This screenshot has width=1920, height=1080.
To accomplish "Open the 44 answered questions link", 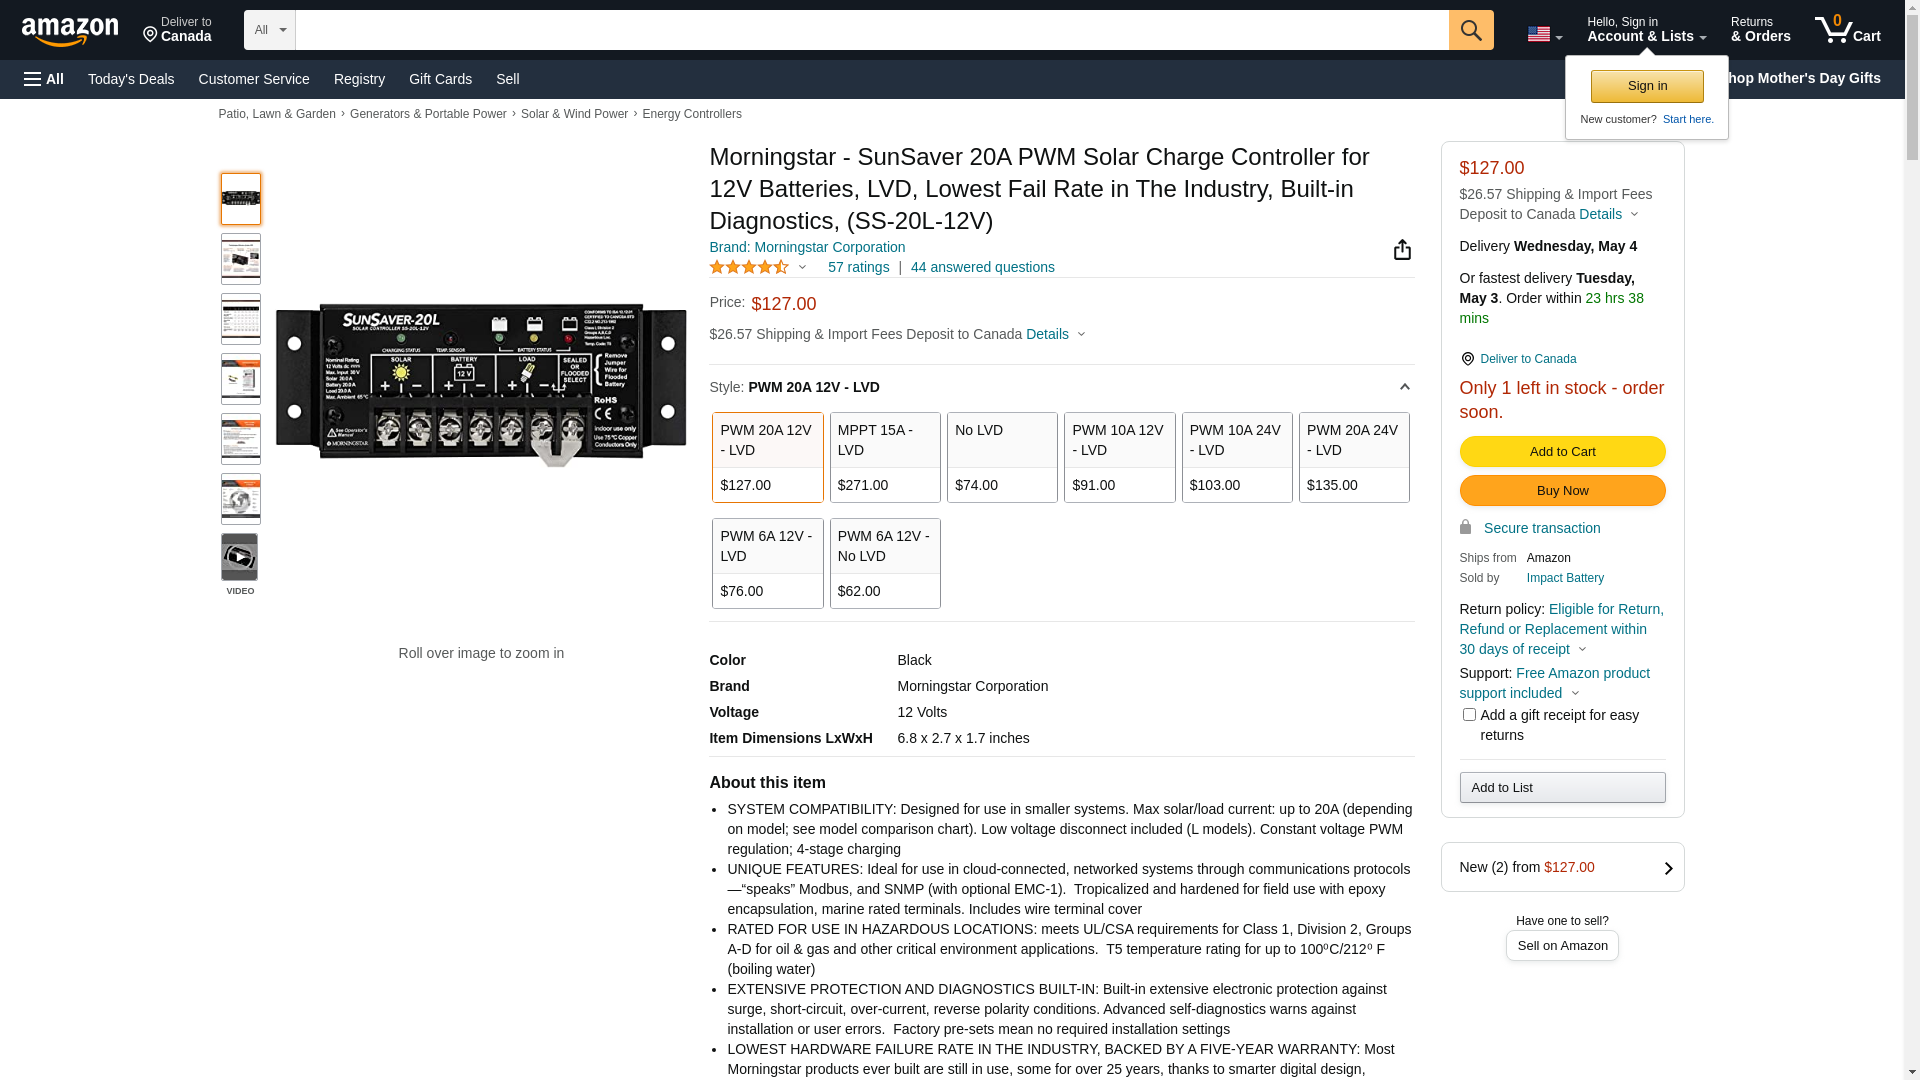I will [x=982, y=267].
